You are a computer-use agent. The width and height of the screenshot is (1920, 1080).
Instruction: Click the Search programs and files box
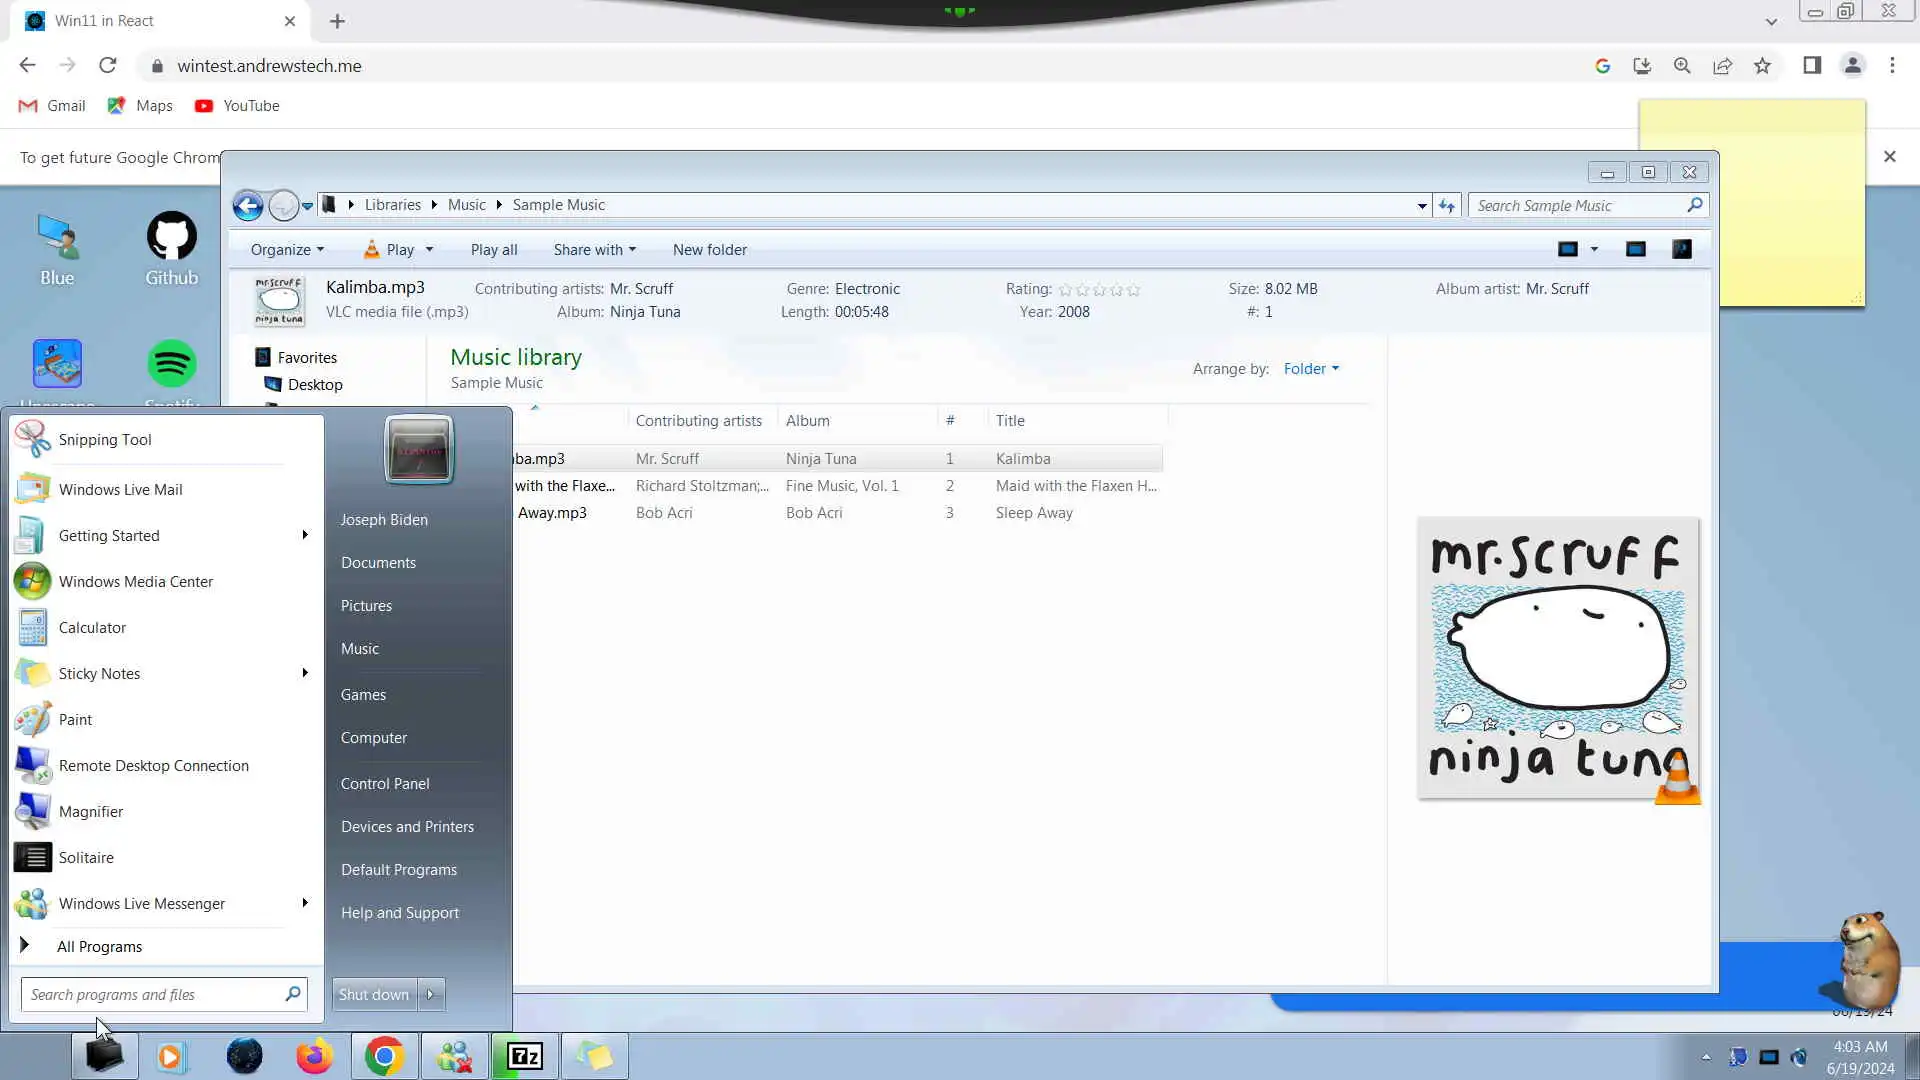click(x=150, y=995)
